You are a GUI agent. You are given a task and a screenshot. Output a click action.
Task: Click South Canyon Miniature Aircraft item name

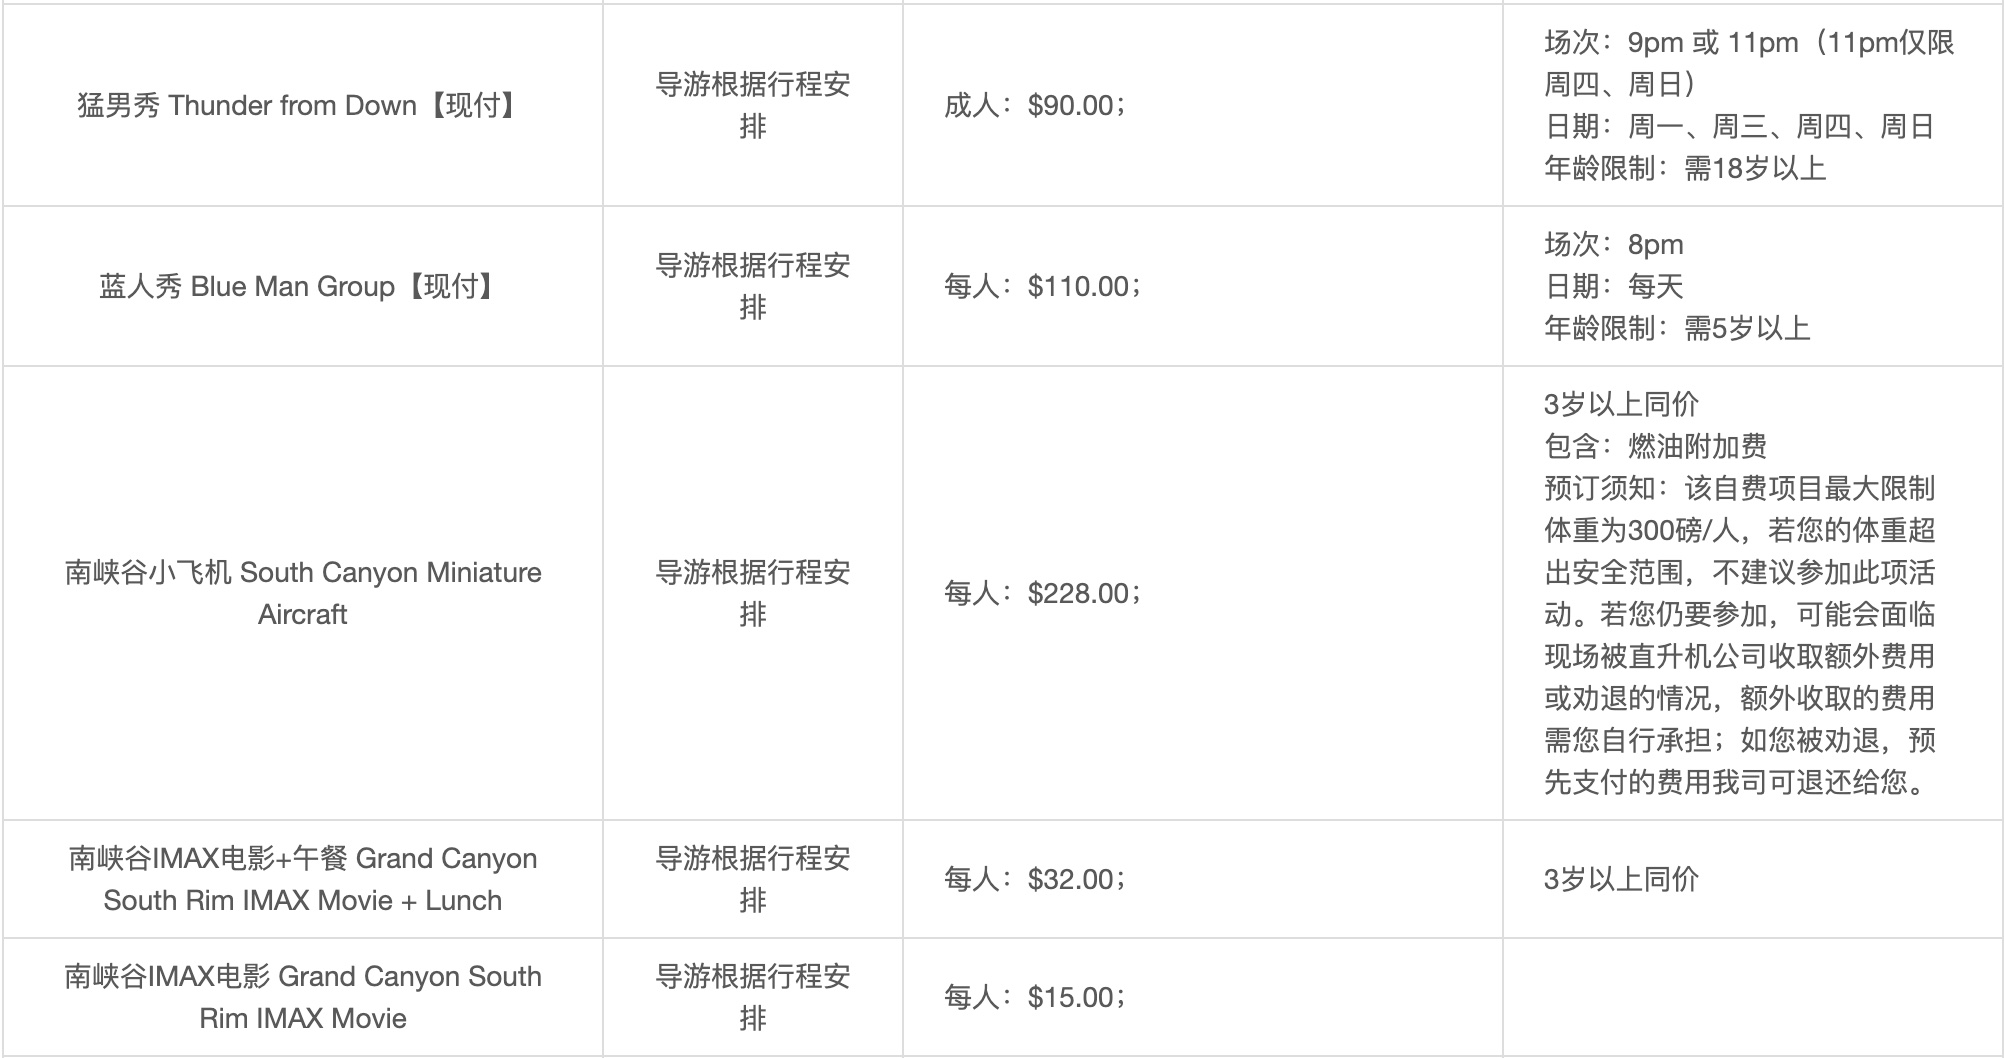pyautogui.click(x=302, y=593)
